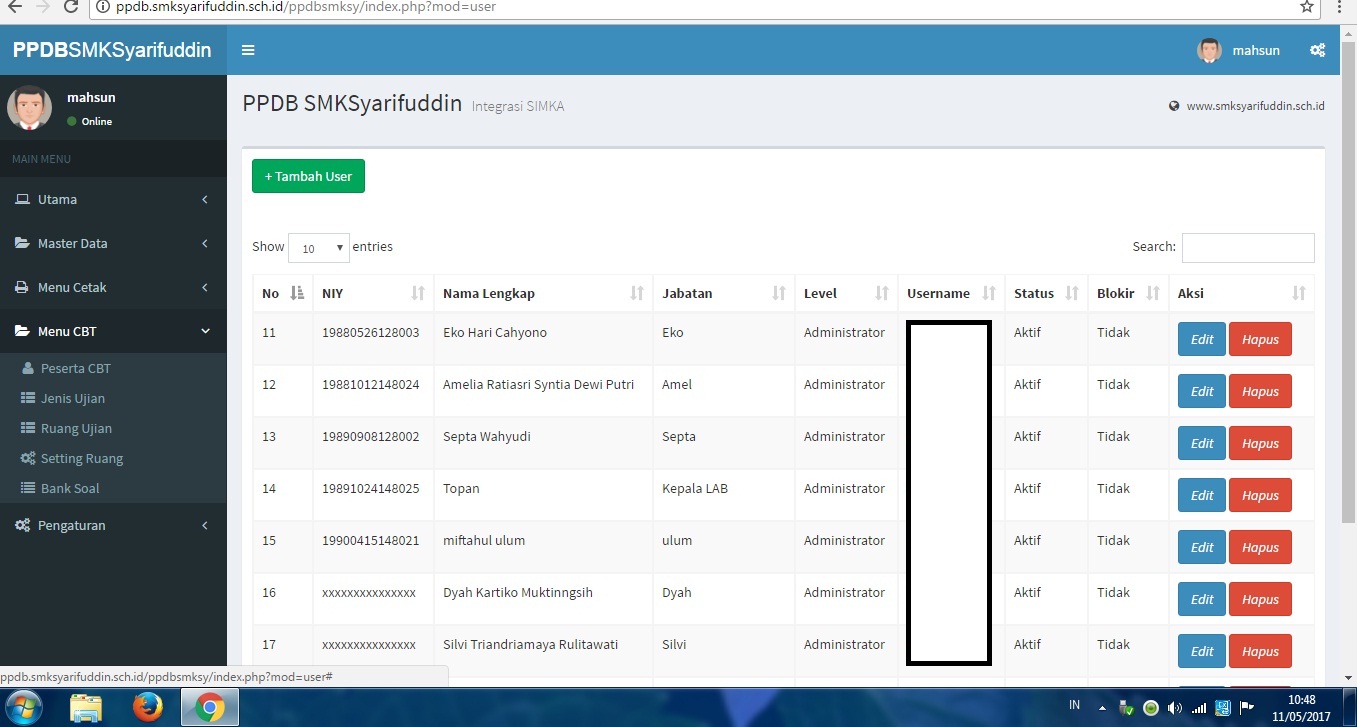Reload the page with refresh icon
1357x727 pixels.
(x=70, y=7)
